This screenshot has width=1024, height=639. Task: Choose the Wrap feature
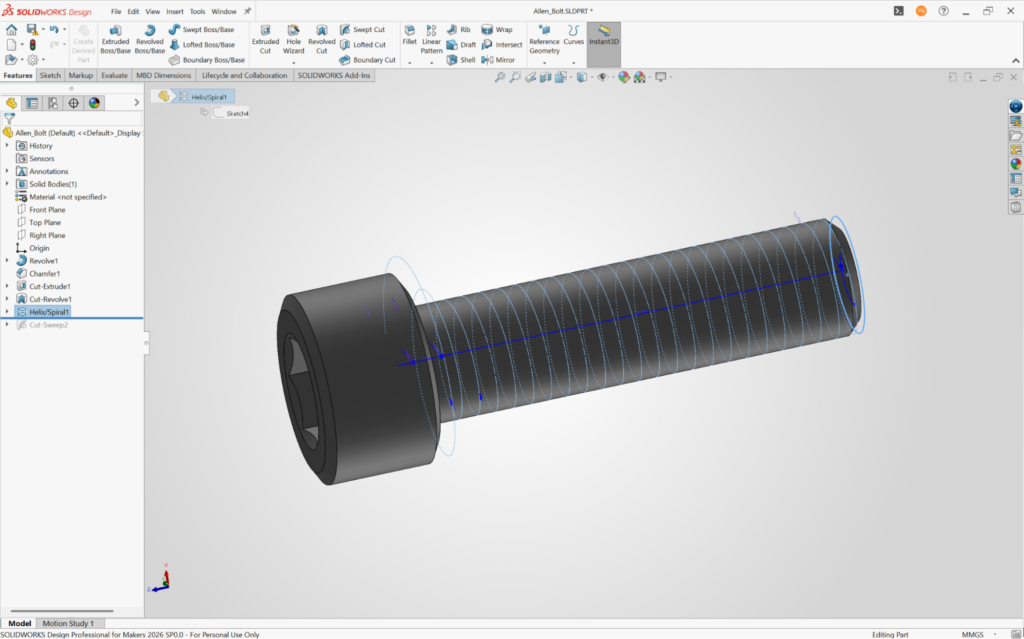click(x=496, y=29)
